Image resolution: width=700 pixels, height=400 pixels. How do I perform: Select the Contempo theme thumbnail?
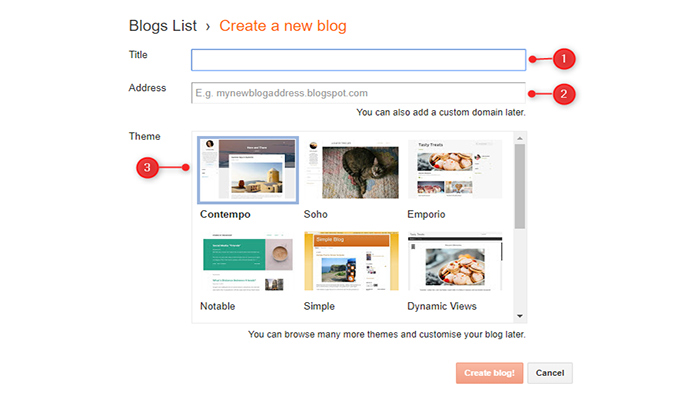tap(248, 170)
